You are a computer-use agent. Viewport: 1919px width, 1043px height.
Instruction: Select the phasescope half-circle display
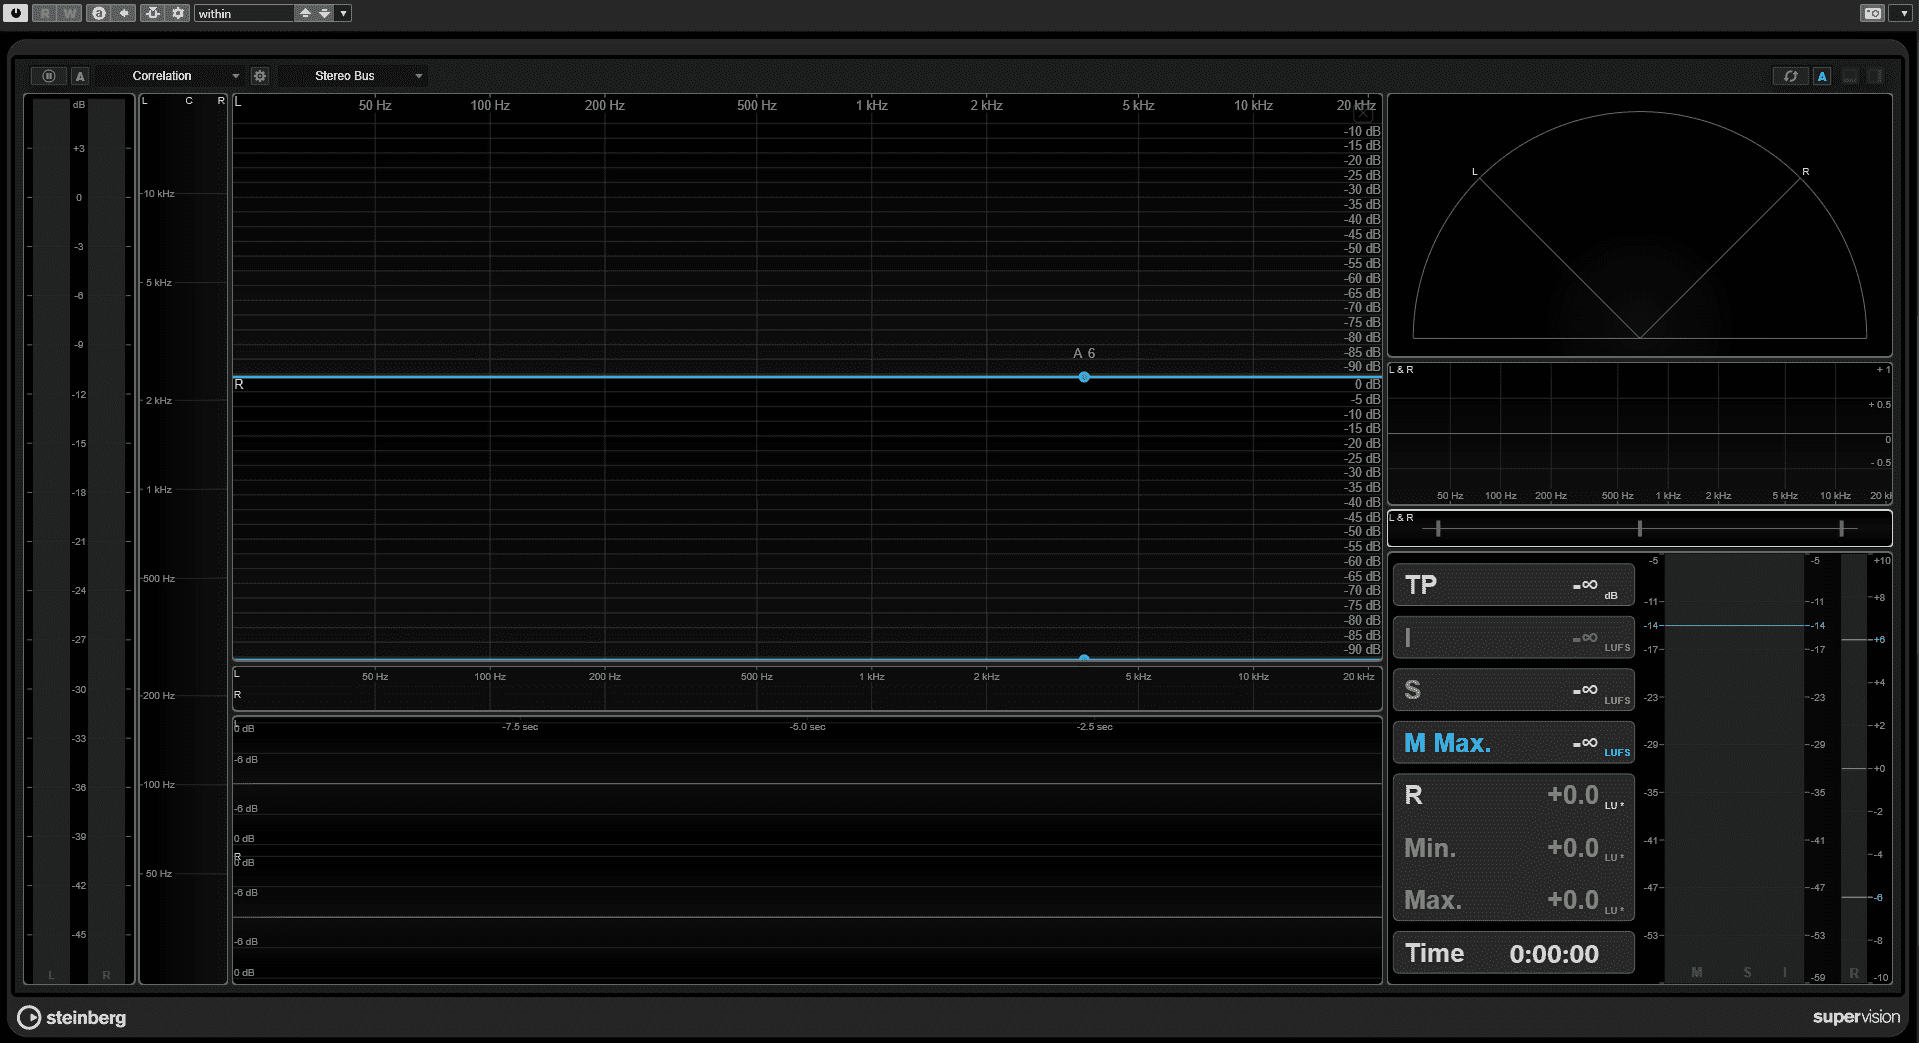click(x=1639, y=225)
